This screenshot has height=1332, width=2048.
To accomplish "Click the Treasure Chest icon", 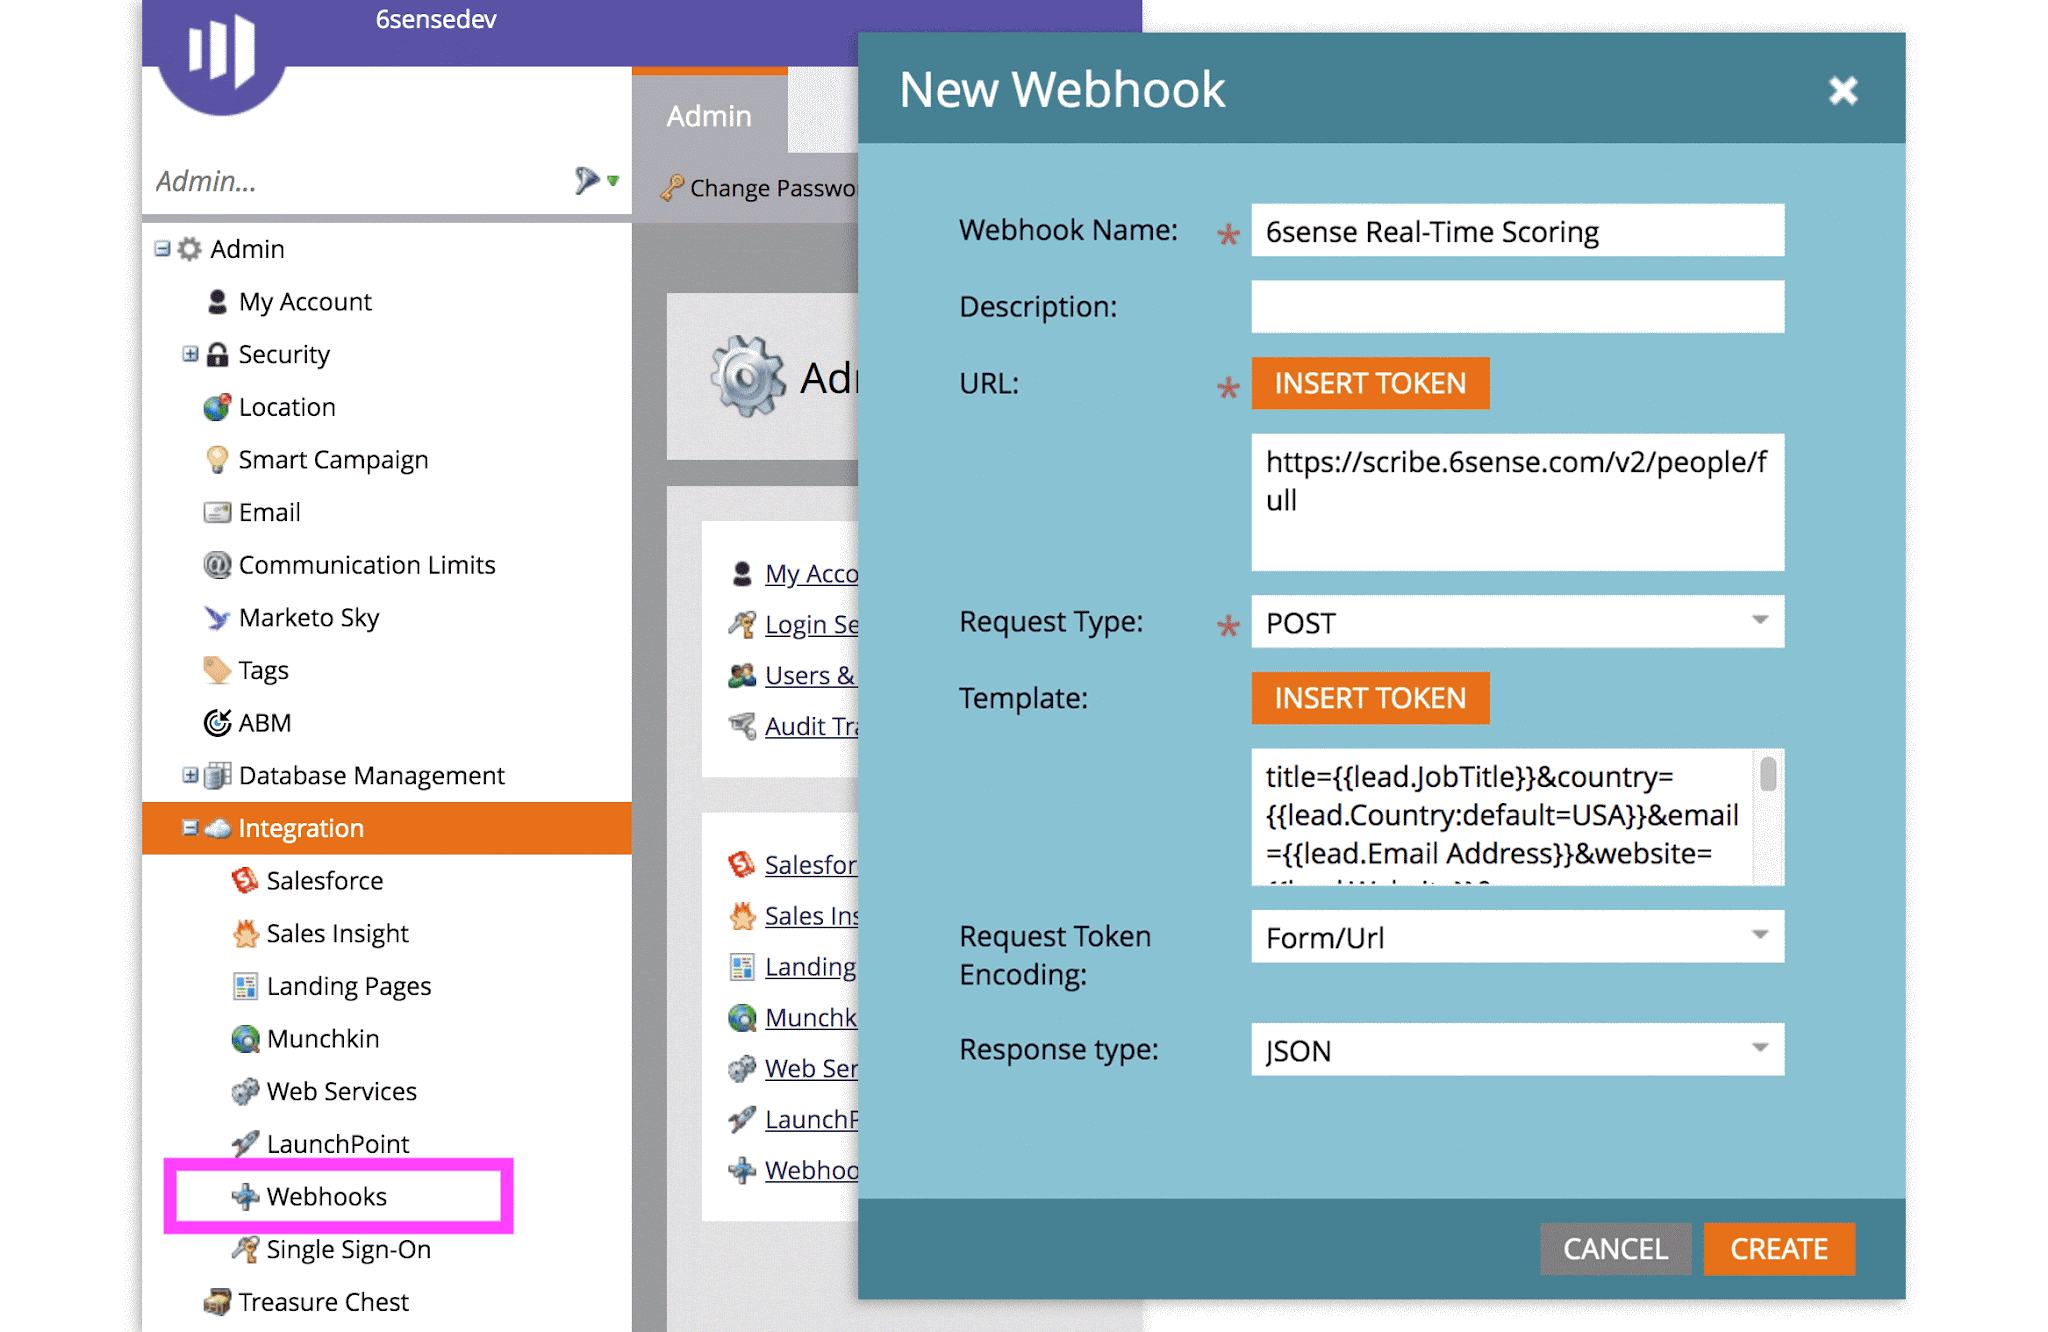I will coord(217,1302).
